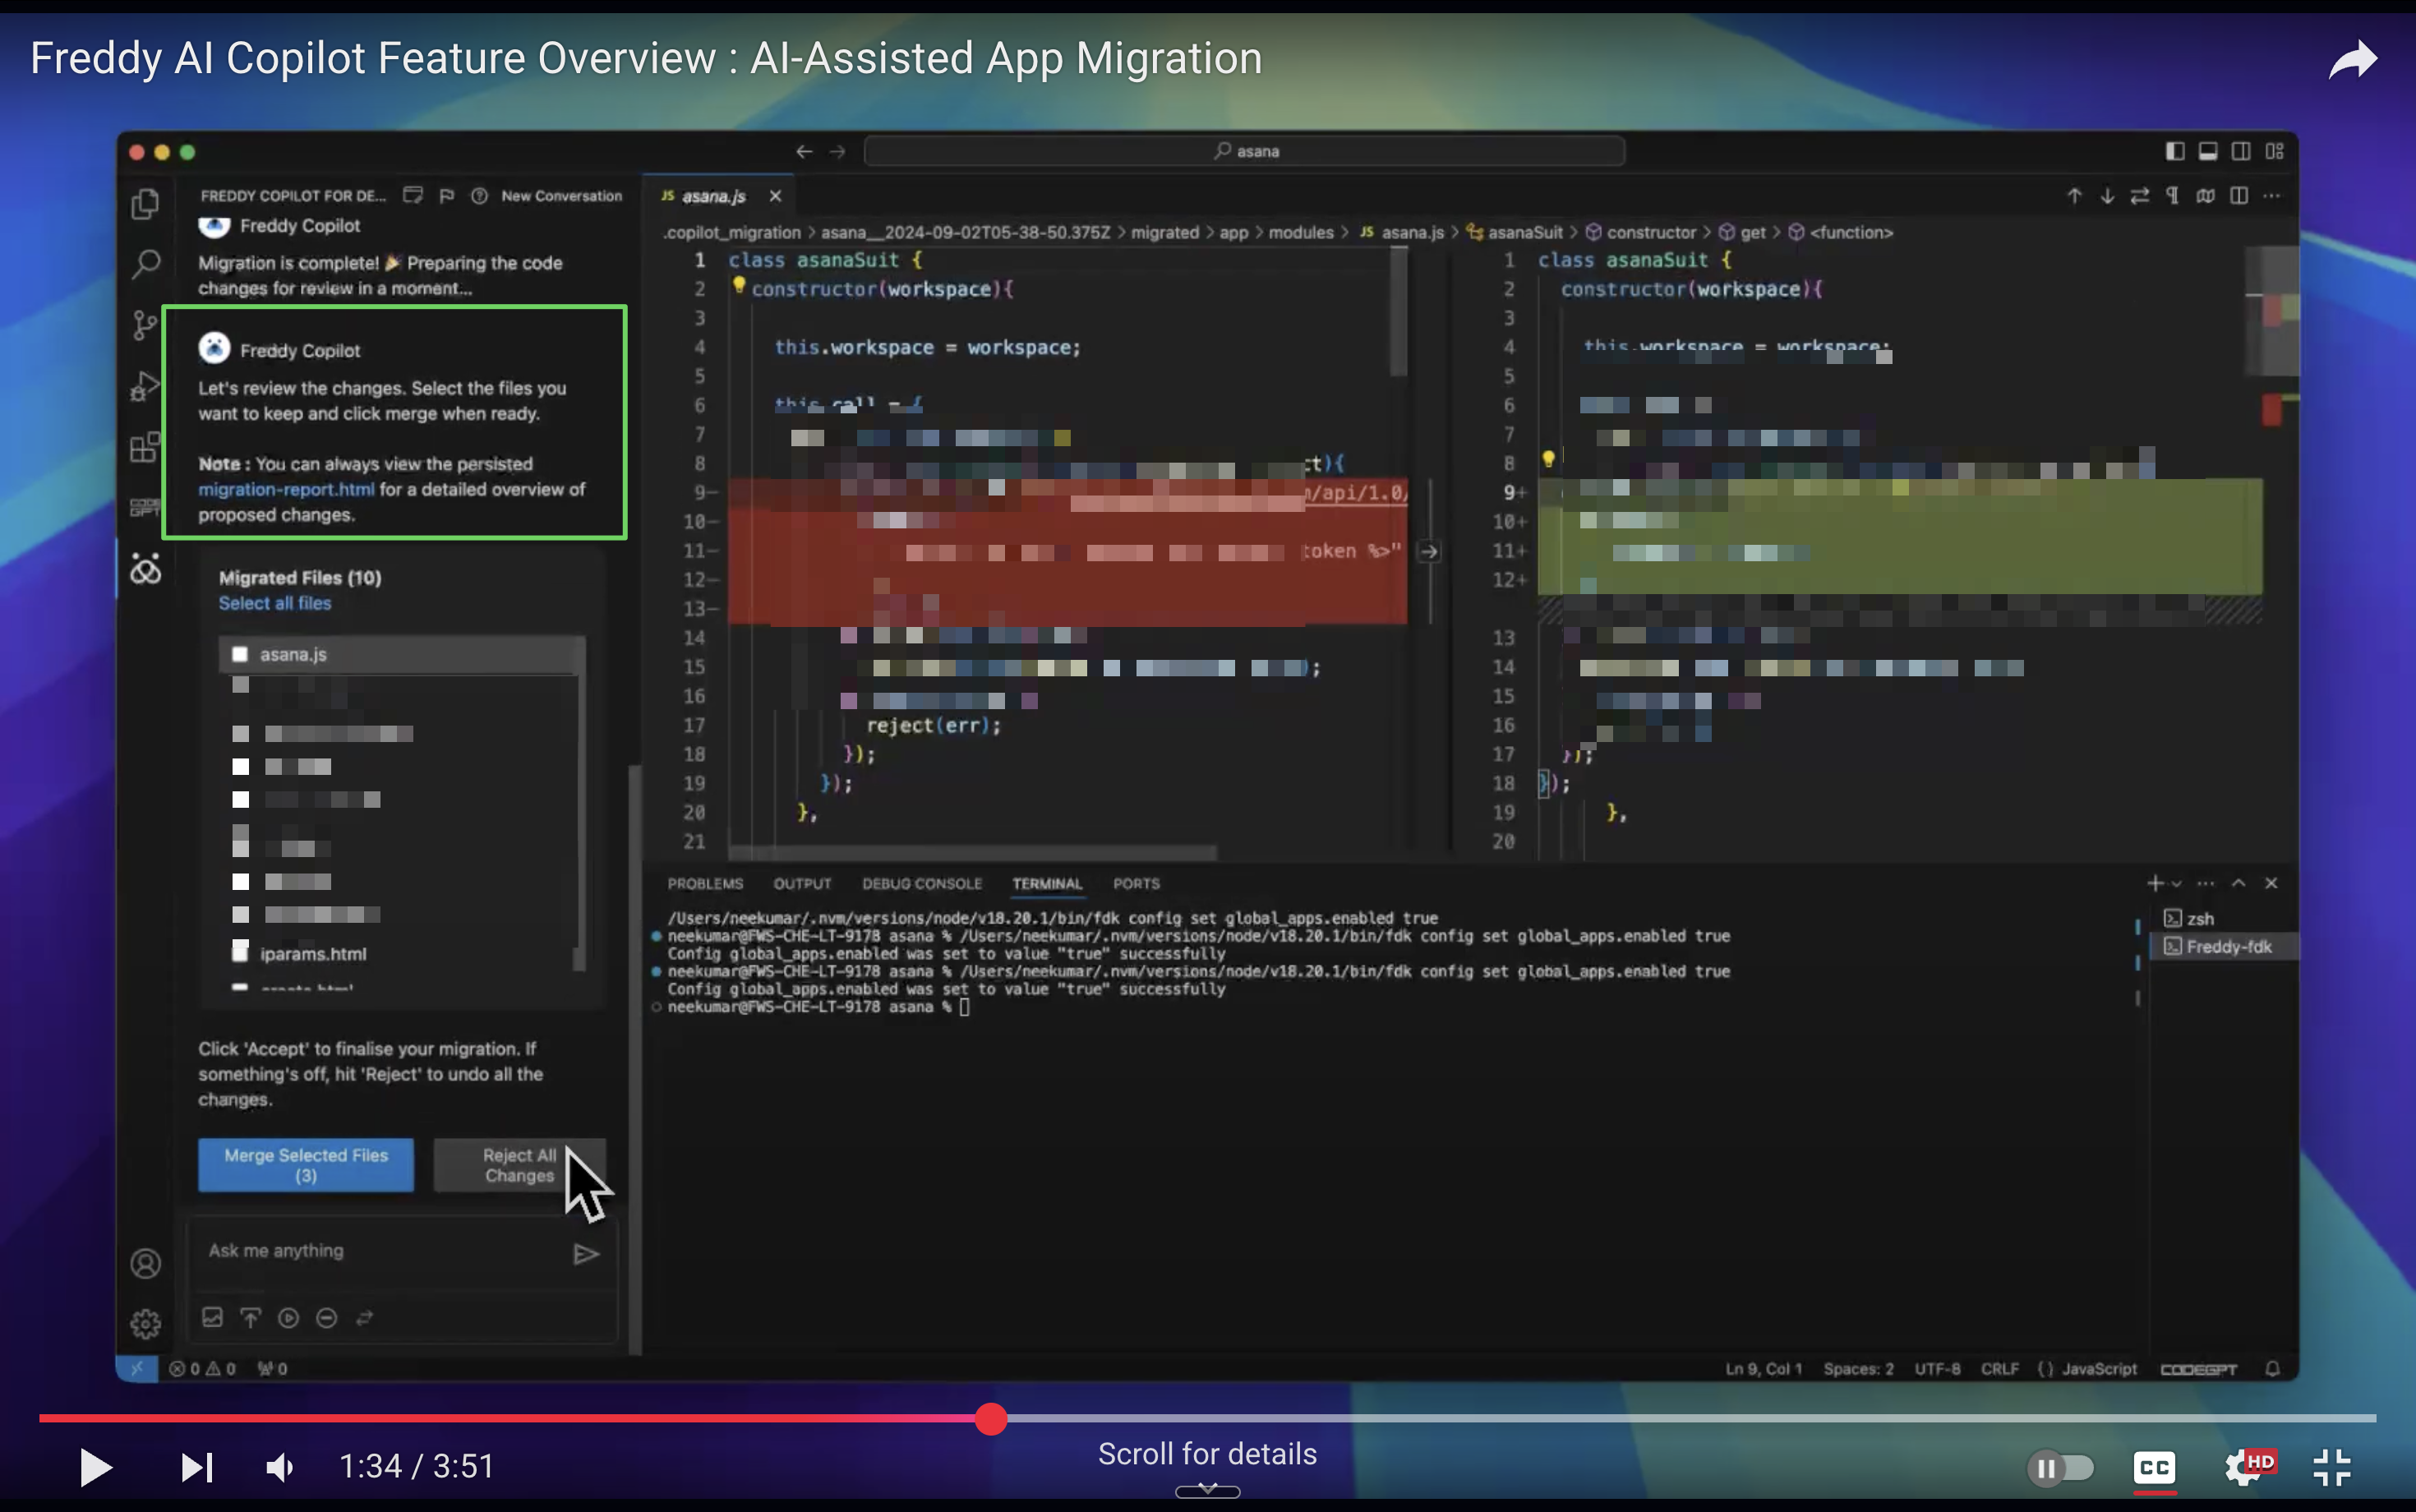Open the Source Control panel icon
The image size is (2416, 1512).
(x=146, y=323)
